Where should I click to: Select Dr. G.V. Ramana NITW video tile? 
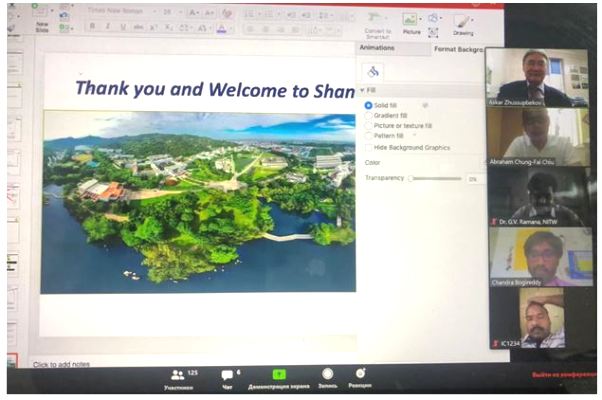pos(539,197)
